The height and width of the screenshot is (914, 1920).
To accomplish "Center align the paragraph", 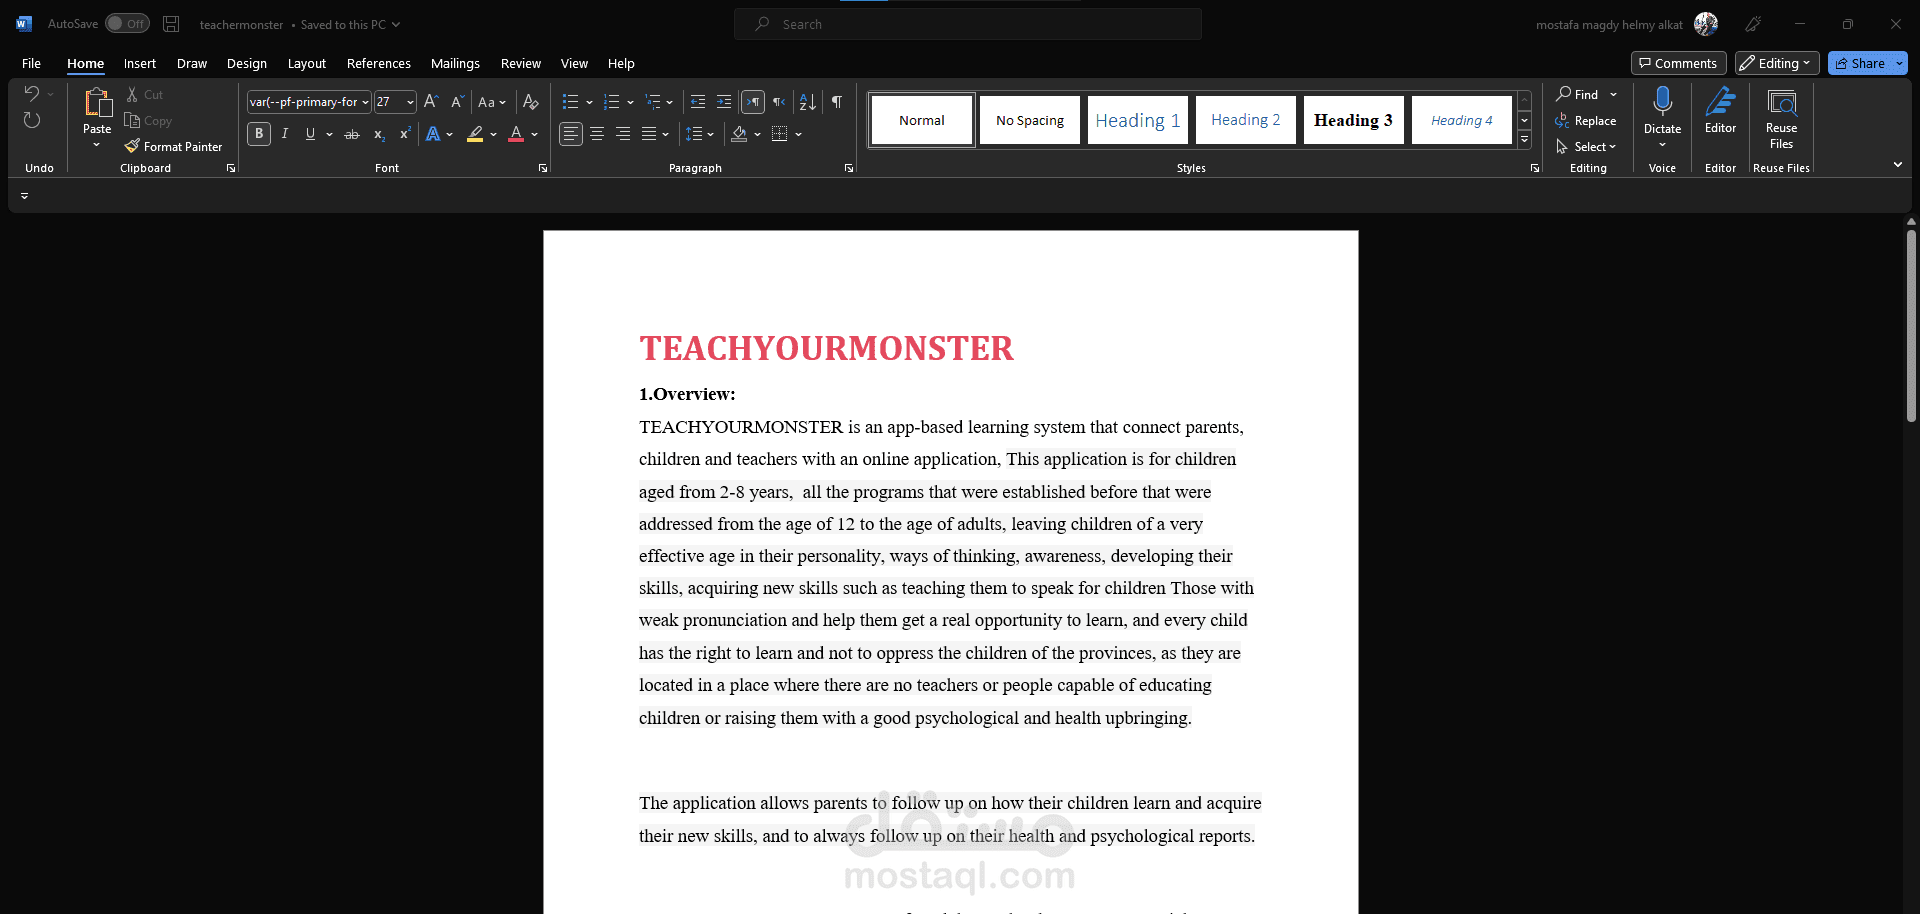I will coord(597,133).
